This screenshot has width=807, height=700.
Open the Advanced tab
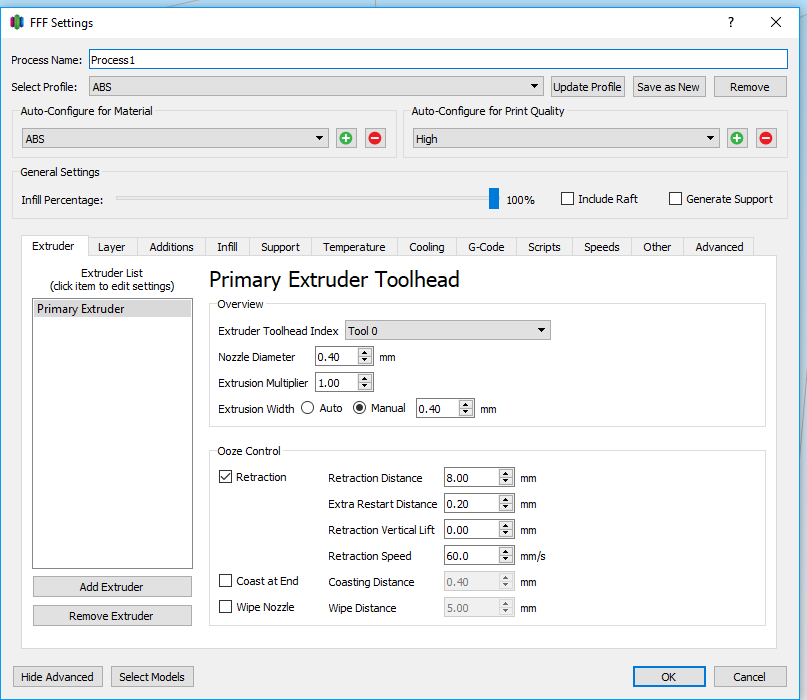click(x=720, y=247)
